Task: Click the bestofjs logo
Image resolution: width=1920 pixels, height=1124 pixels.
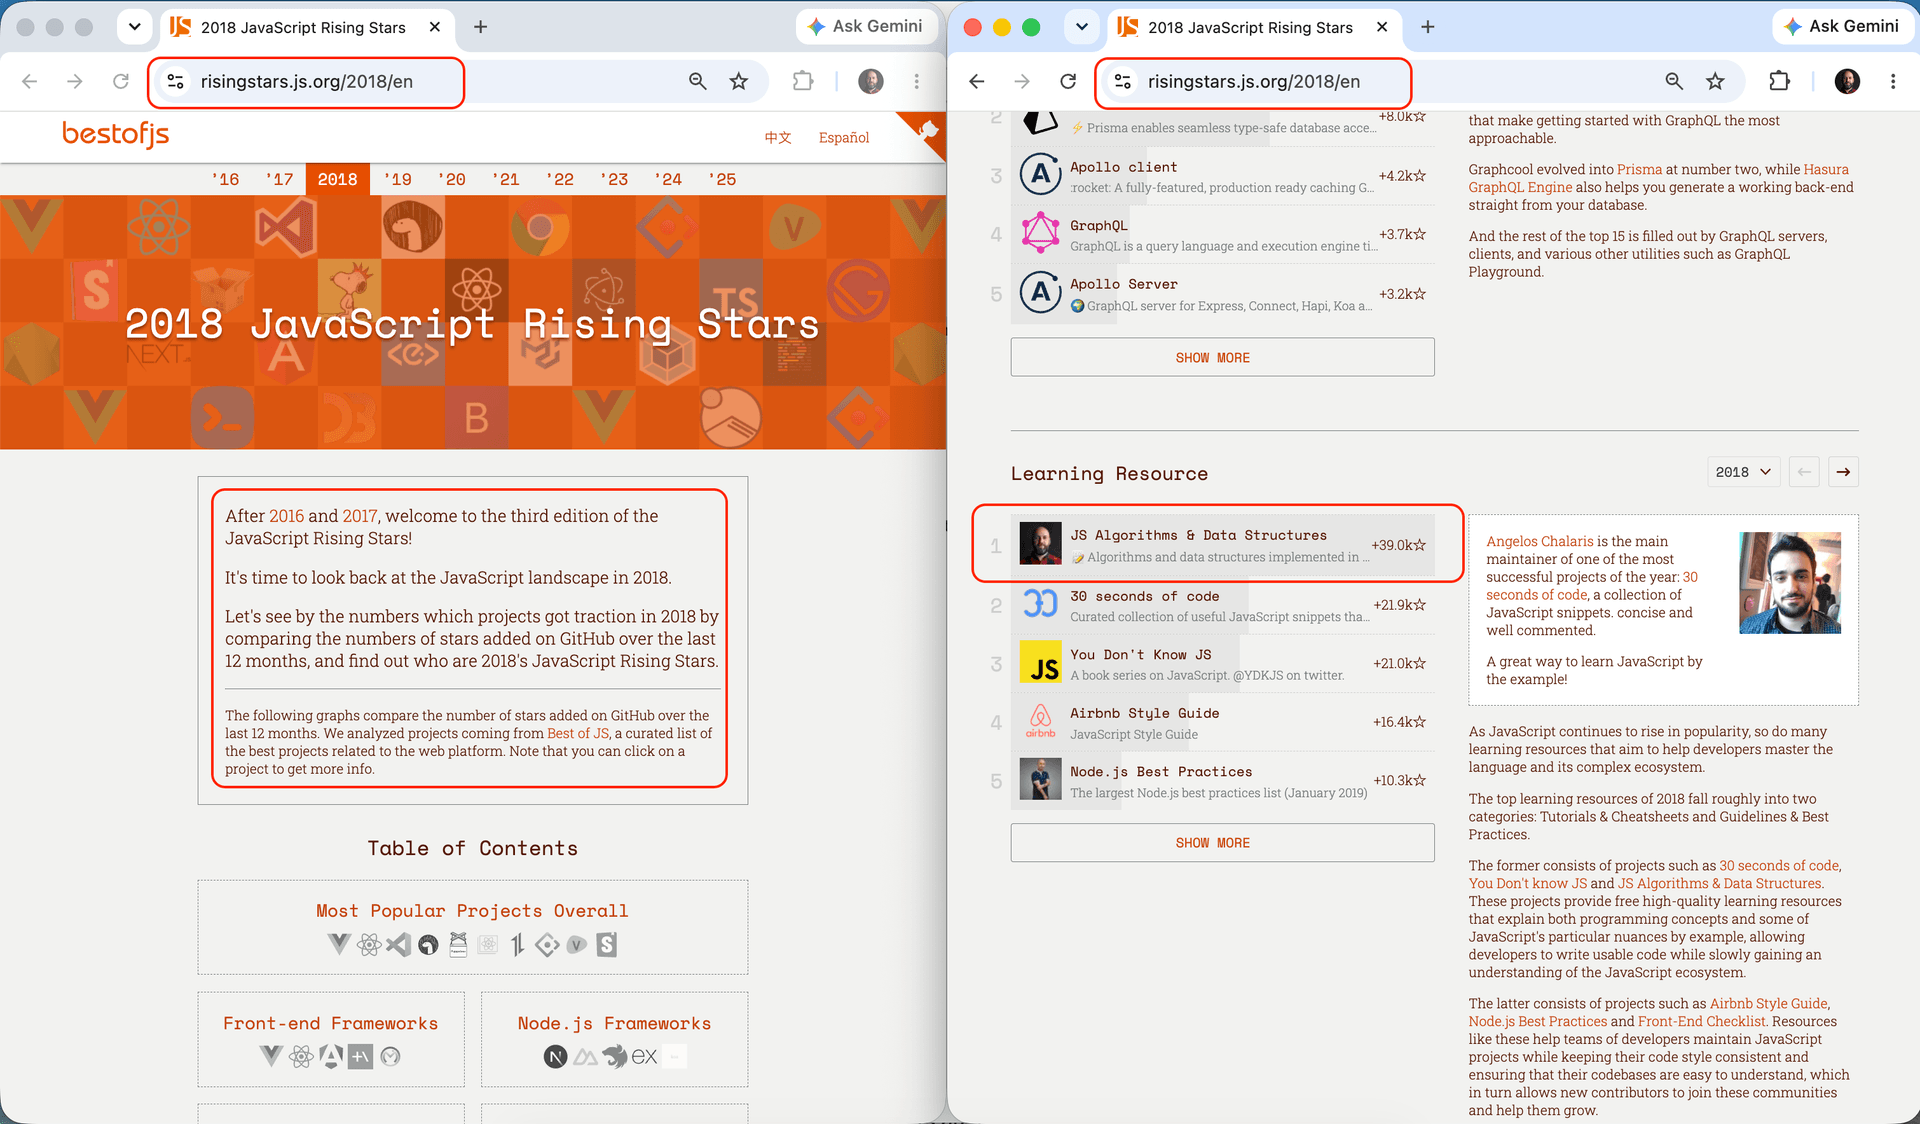Action: pos(116,134)
